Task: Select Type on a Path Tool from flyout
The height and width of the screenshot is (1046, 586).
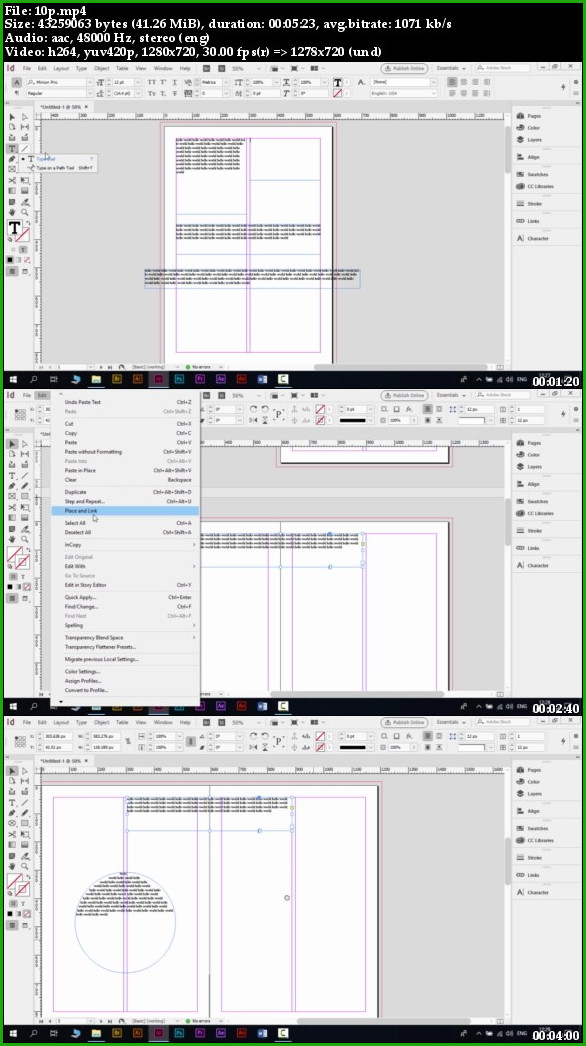Action: (64, 168)
